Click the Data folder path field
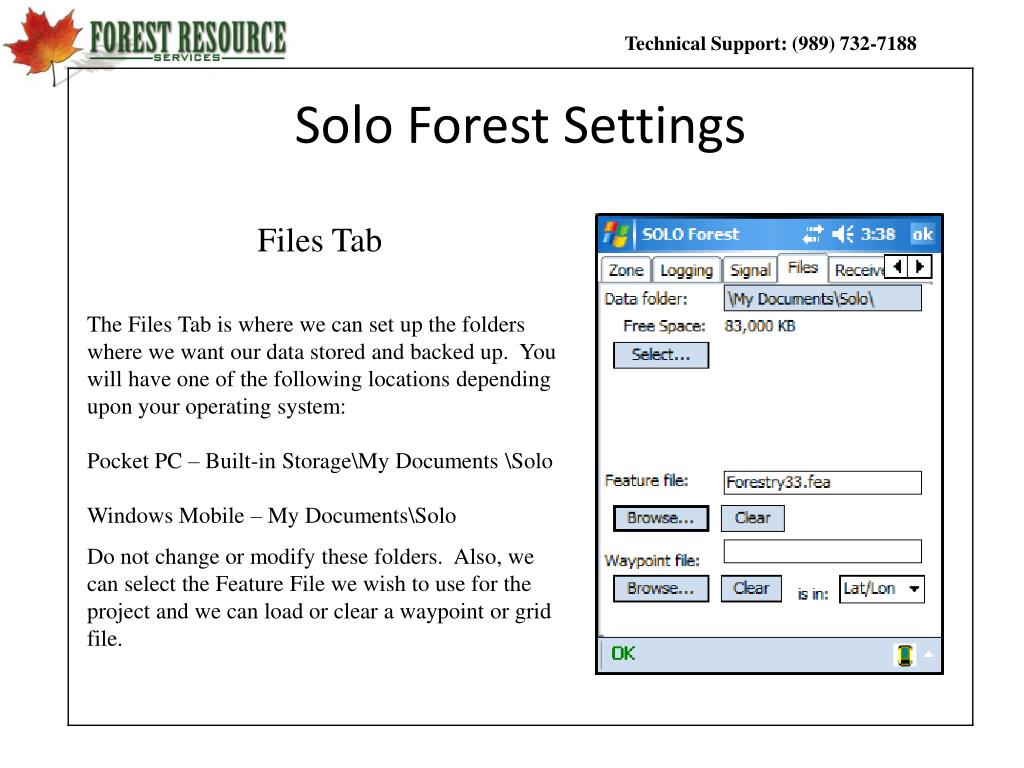 coord(822,299)
